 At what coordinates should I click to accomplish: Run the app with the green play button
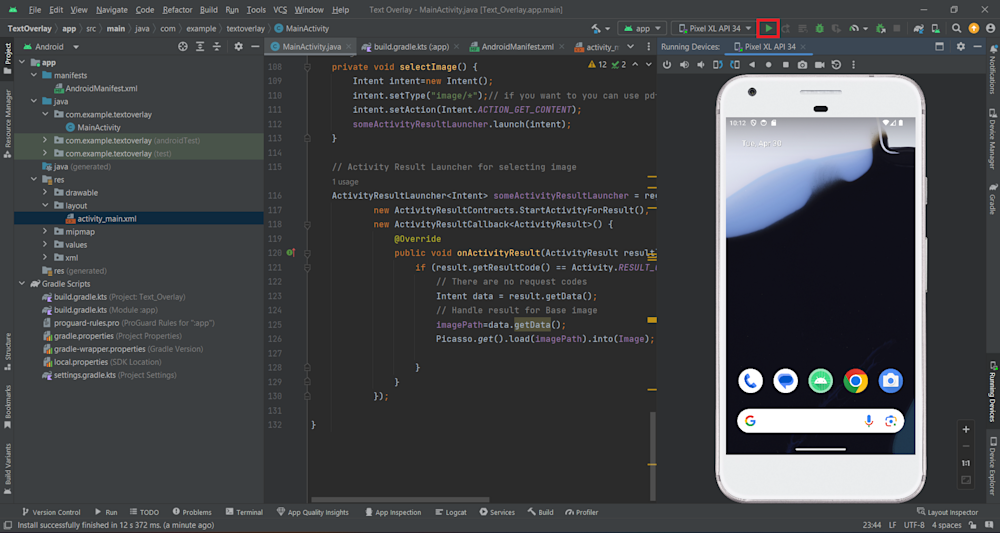pos(769,28)
